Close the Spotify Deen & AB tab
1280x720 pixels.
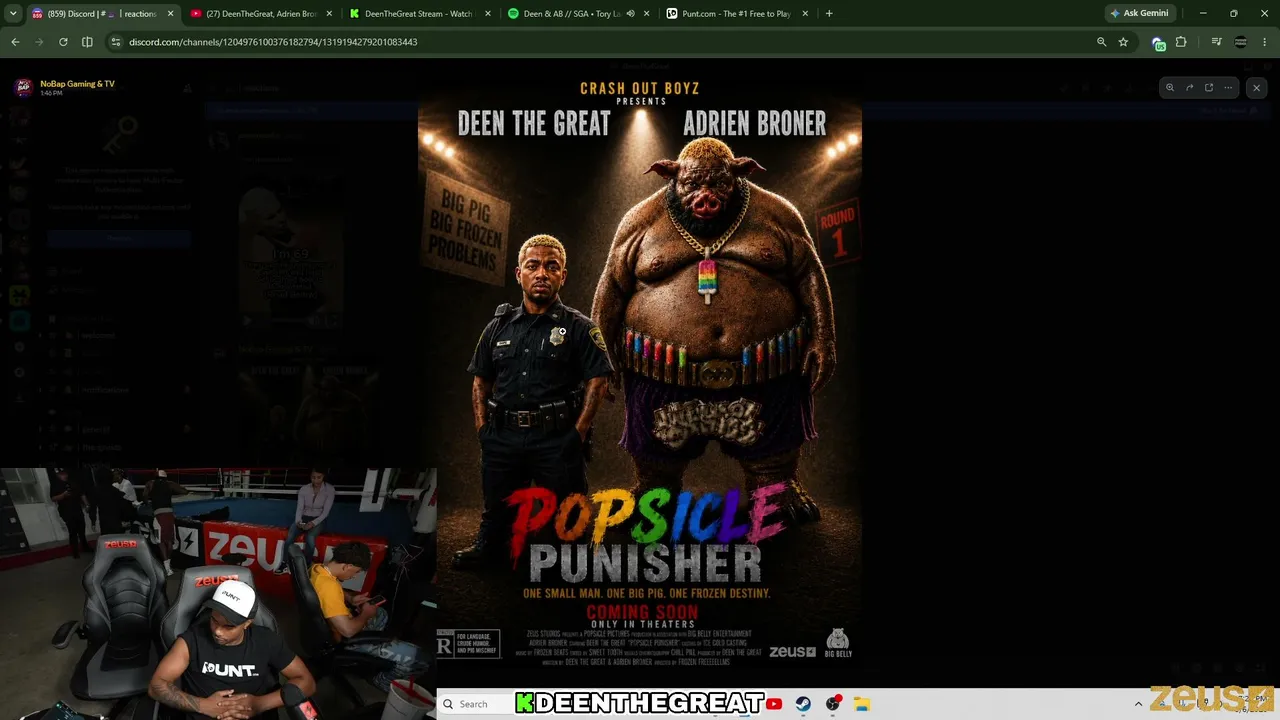pyautogui.click(x=646, y=14)
